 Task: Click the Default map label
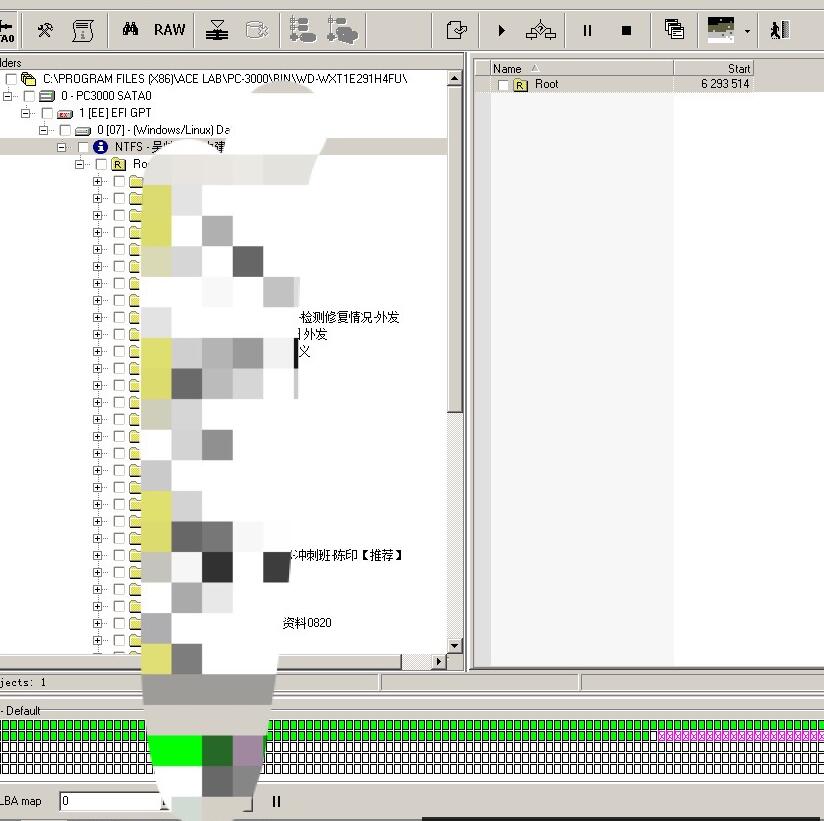point(23,711)
